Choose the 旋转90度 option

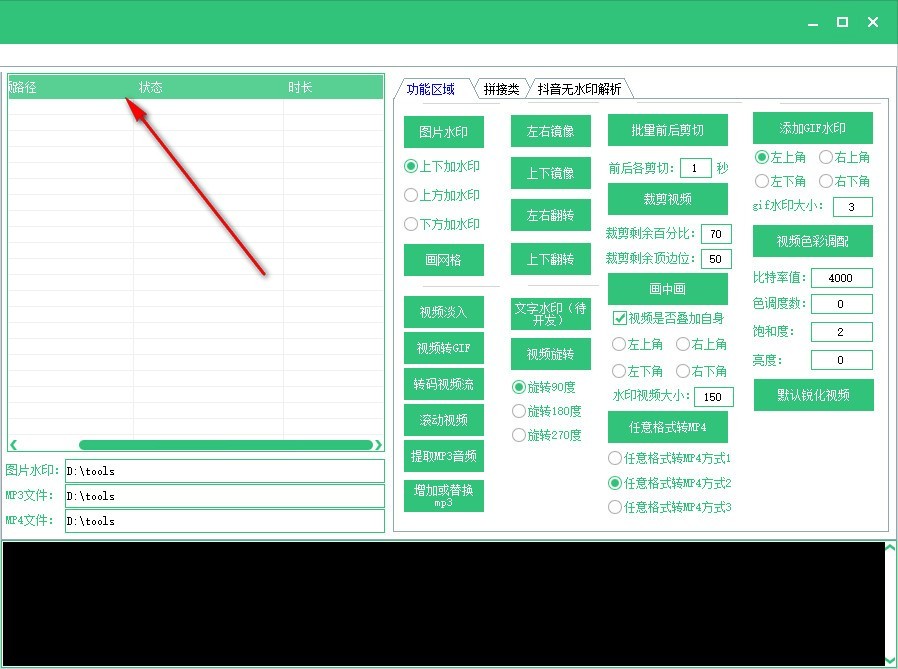(x=543, y=387)
